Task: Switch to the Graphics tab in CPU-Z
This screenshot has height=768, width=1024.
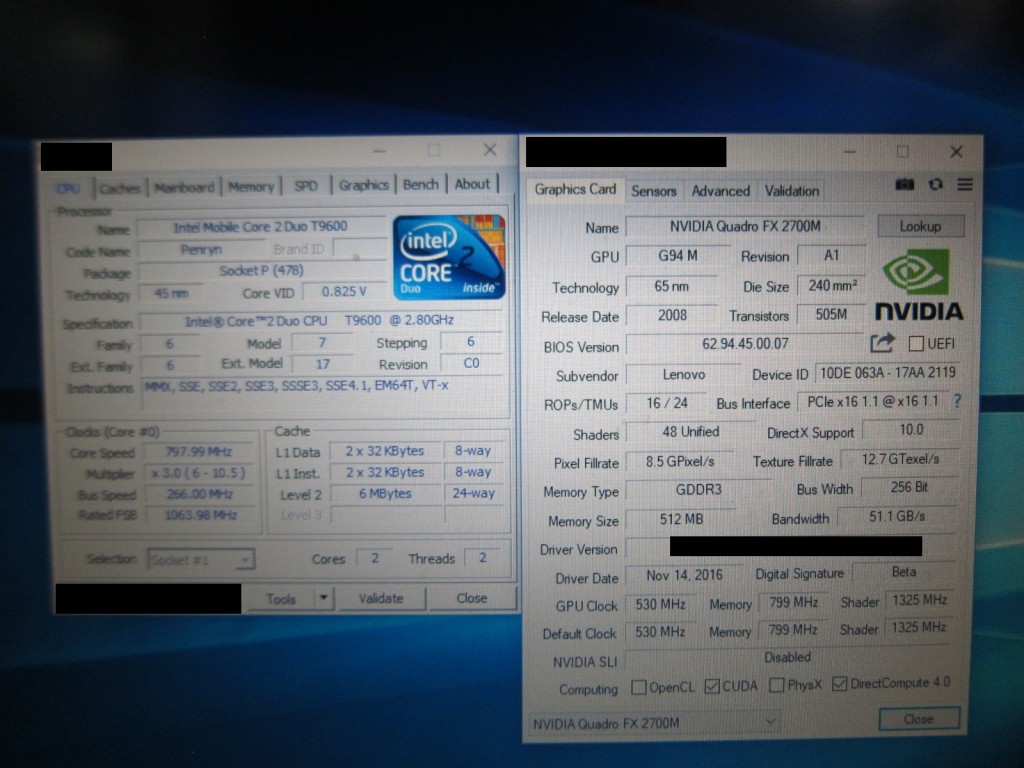Action: coord(364,185)
